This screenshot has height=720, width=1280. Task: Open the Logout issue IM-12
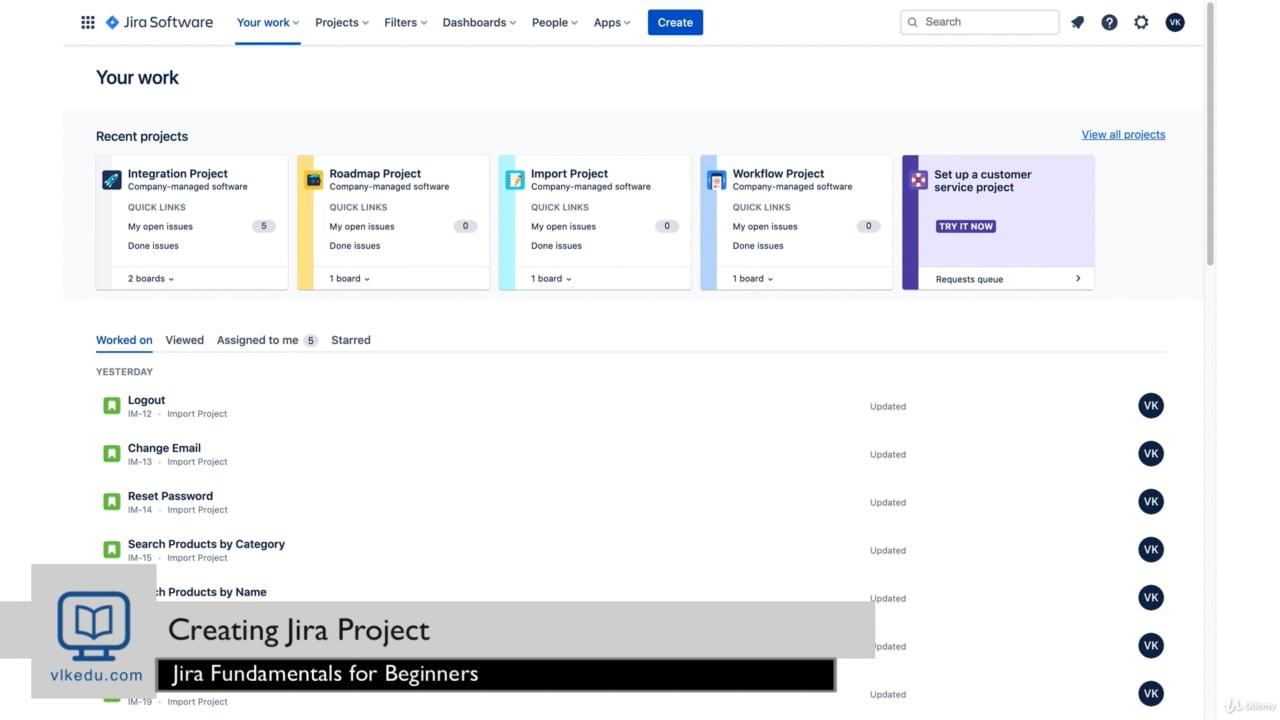(x=146, y=400)
